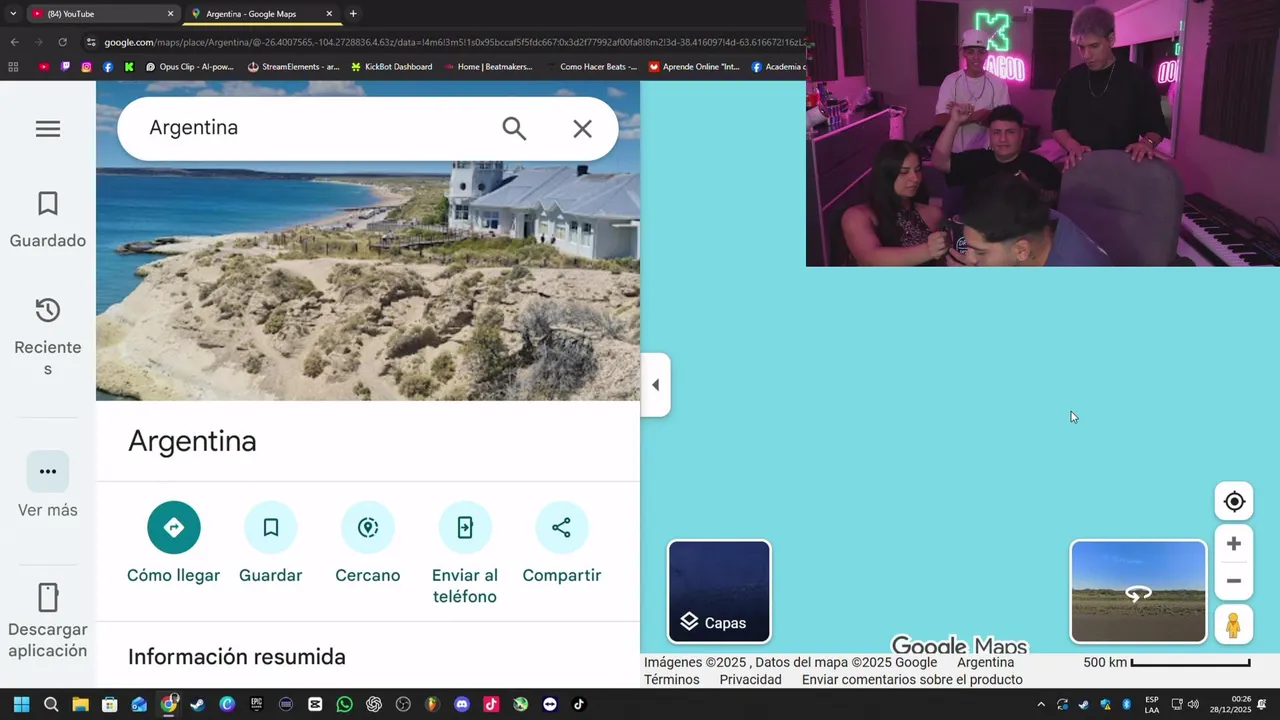Image resolution: width=1280 pixels, height=720 pixels.
Task: Open the Street View preview thumbnail
Action: click(1138, 591)
